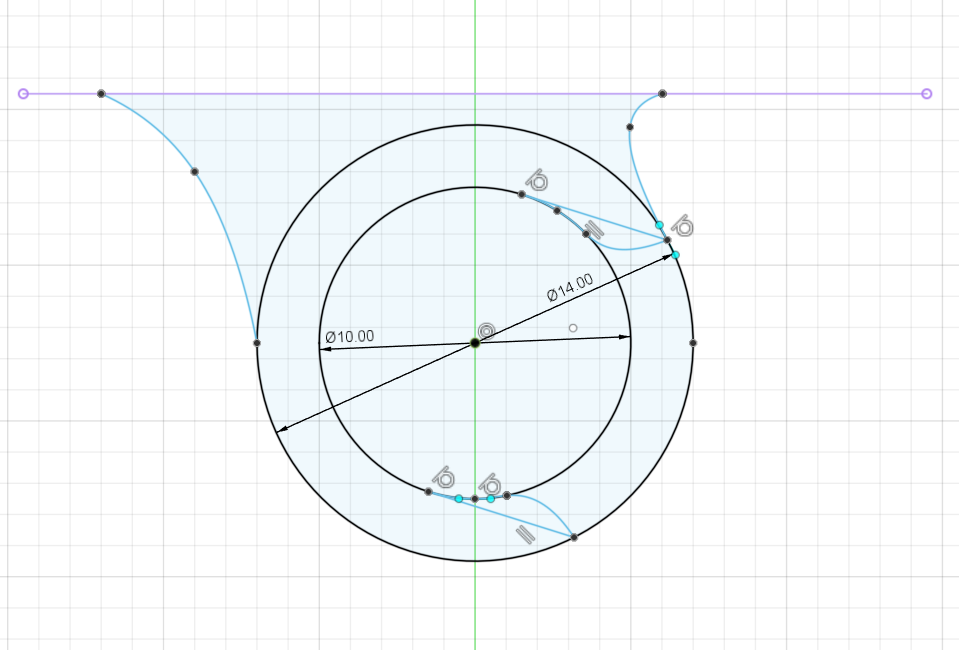
Task: Click the bottom tangent constraint icon right of the axis
Action: point(489,483)
